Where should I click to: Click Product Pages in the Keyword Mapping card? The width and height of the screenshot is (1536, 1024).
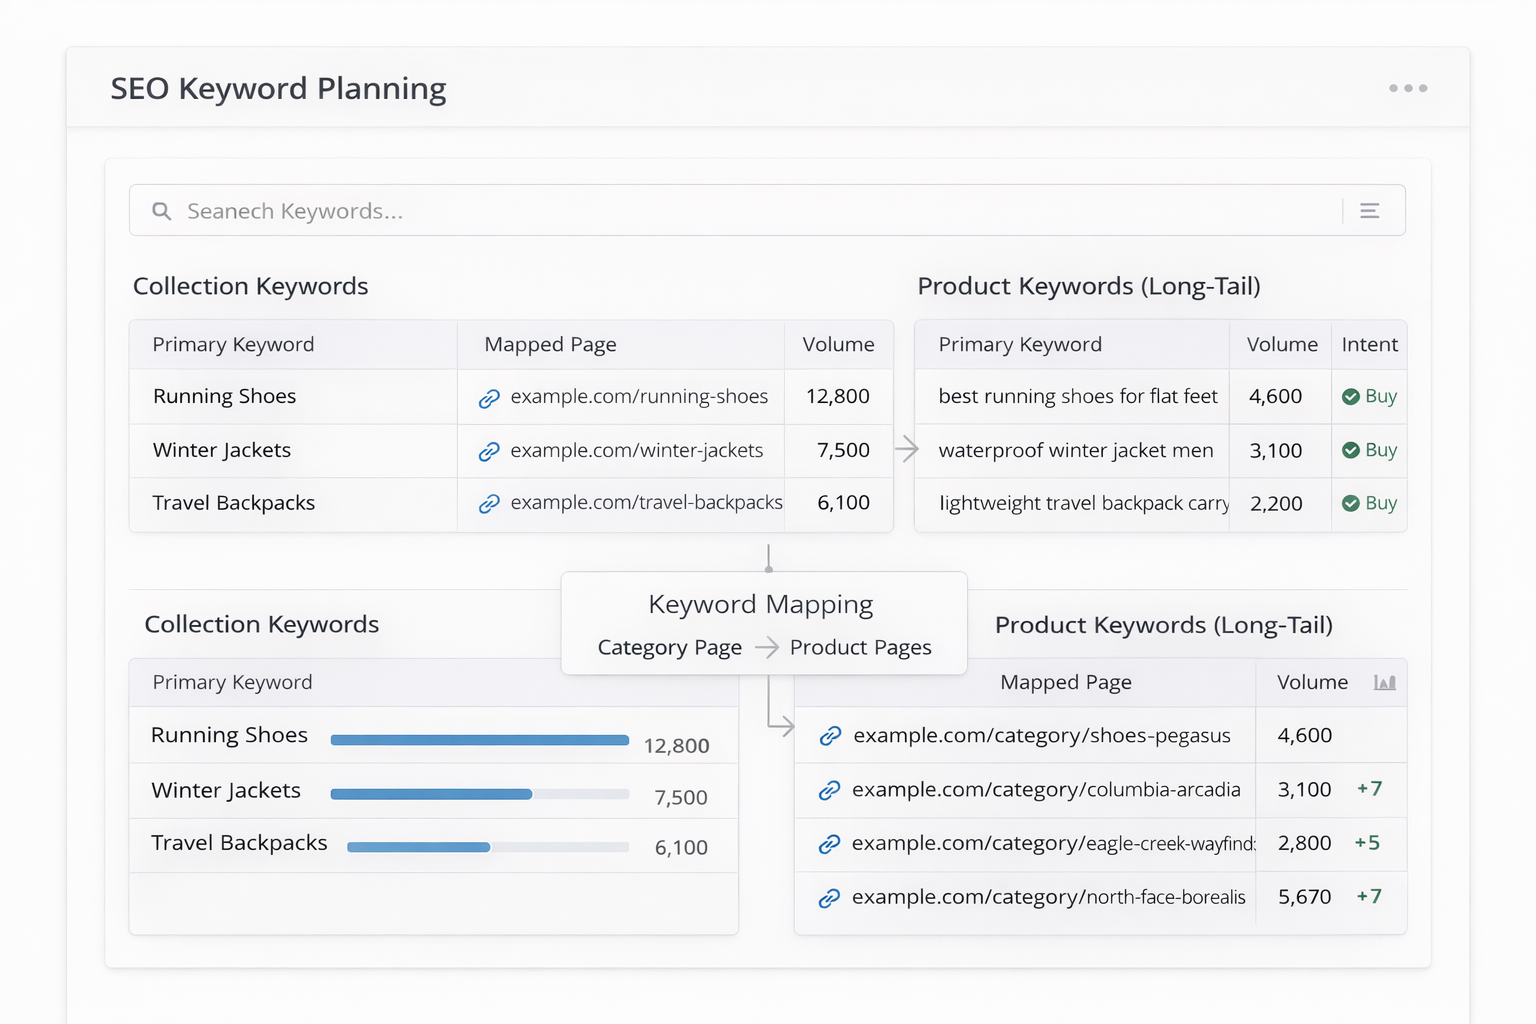click(860, 647)
